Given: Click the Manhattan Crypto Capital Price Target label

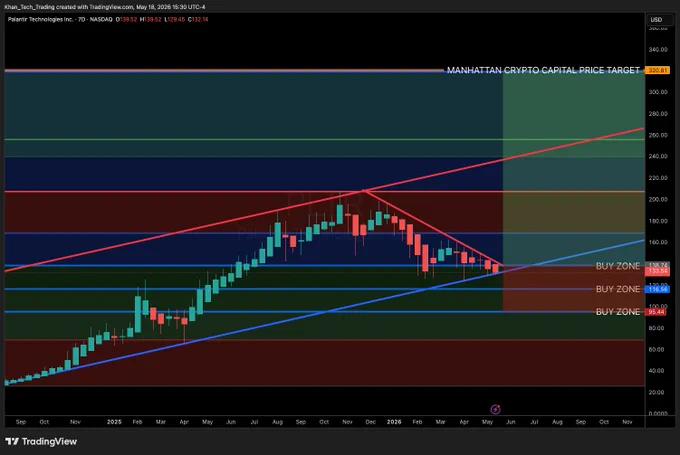Looking at the screenshot, I should pyautogui.click(x=543, y=70).
